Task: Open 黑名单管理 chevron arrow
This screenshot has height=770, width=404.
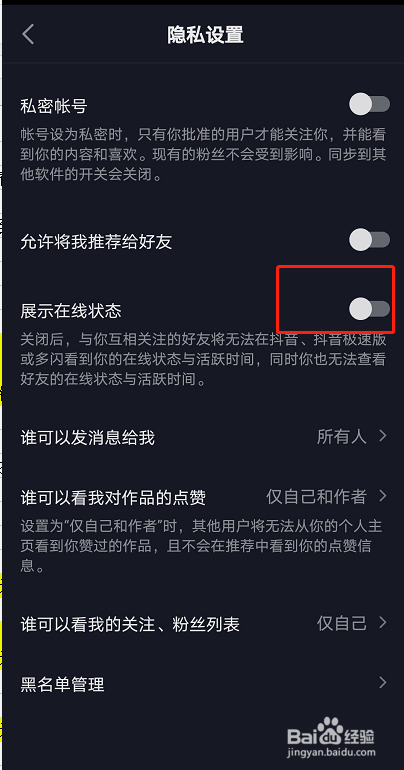Action: click(x=383, y=683)
